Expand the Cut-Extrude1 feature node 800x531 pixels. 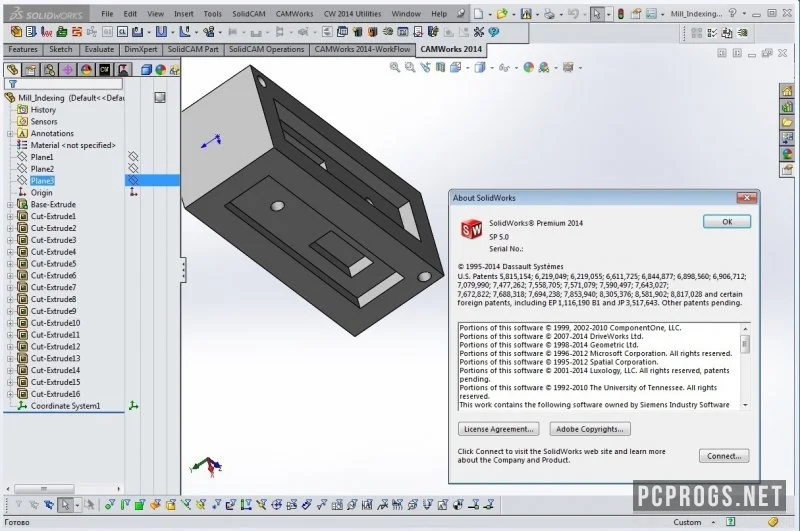coord(10,216)
